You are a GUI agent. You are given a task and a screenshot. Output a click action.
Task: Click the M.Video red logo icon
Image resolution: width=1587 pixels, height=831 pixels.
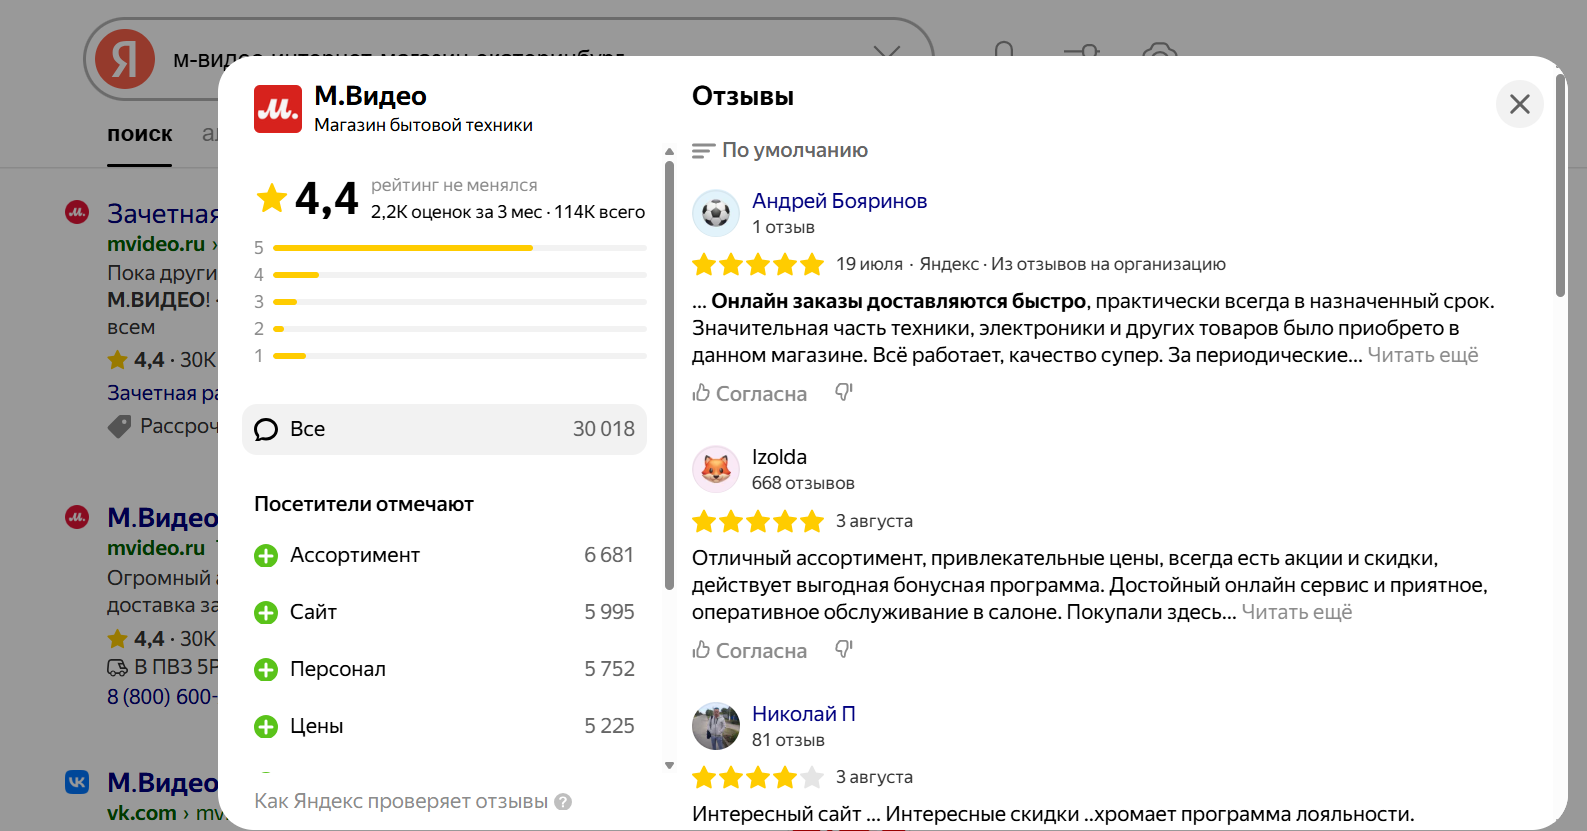(277, 109)
